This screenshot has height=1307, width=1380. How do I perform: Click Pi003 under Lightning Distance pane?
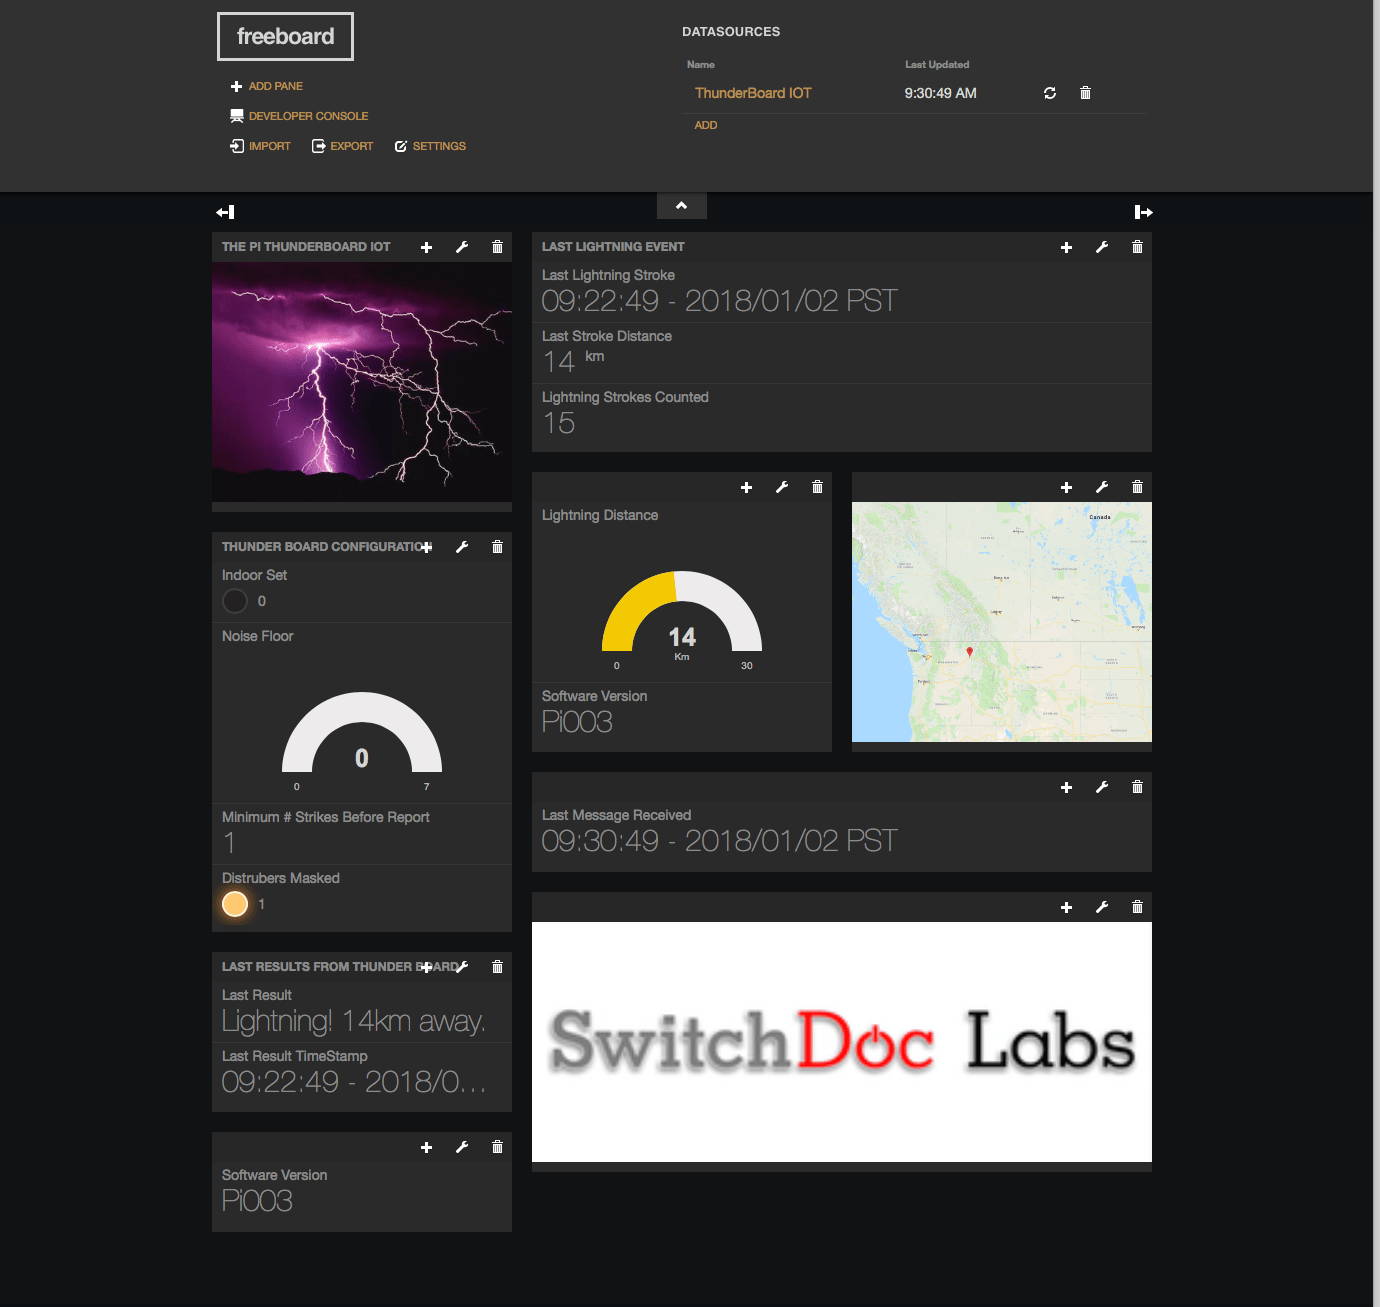pyautogui.click(x=577, y=722)
